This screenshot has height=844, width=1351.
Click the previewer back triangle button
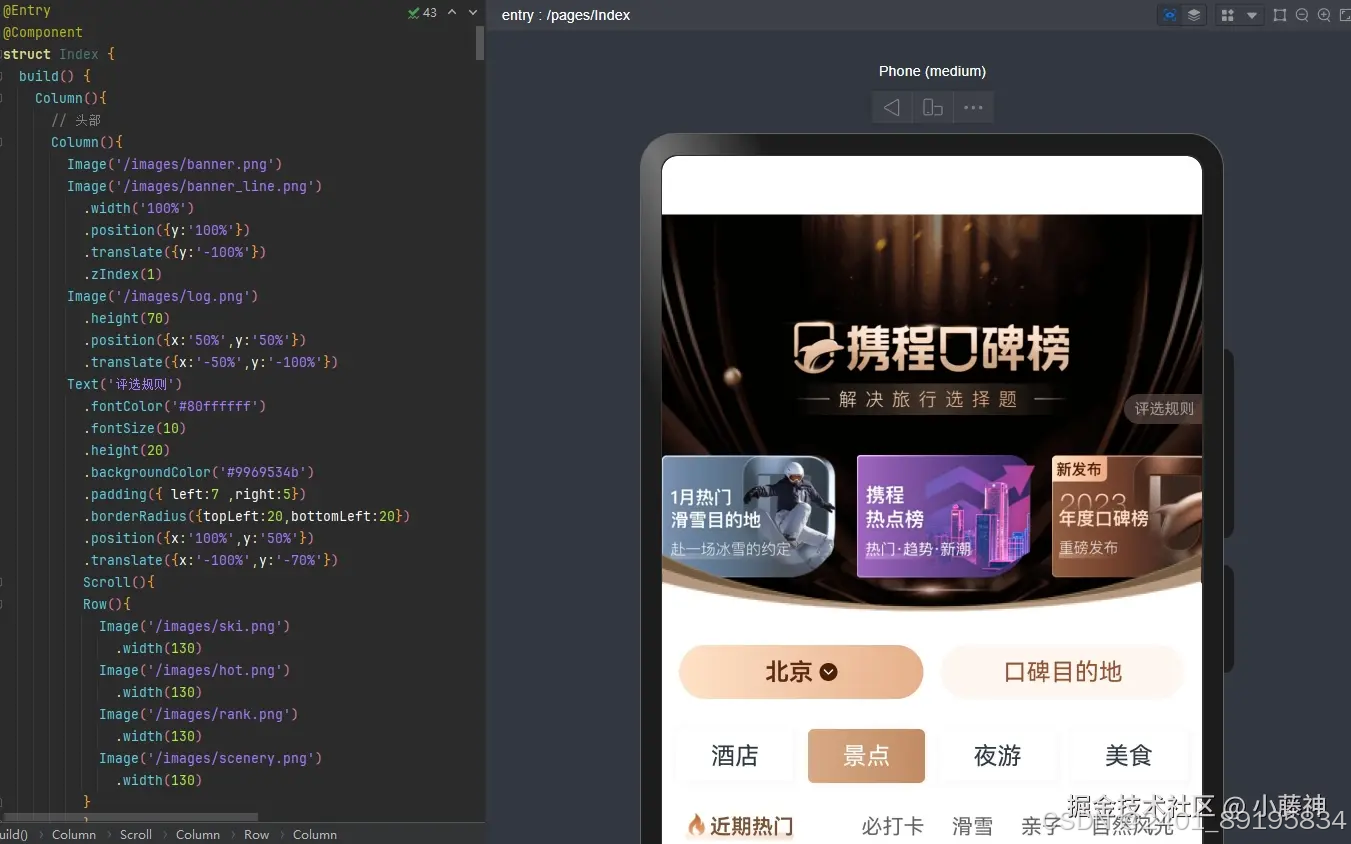(892, 107)
